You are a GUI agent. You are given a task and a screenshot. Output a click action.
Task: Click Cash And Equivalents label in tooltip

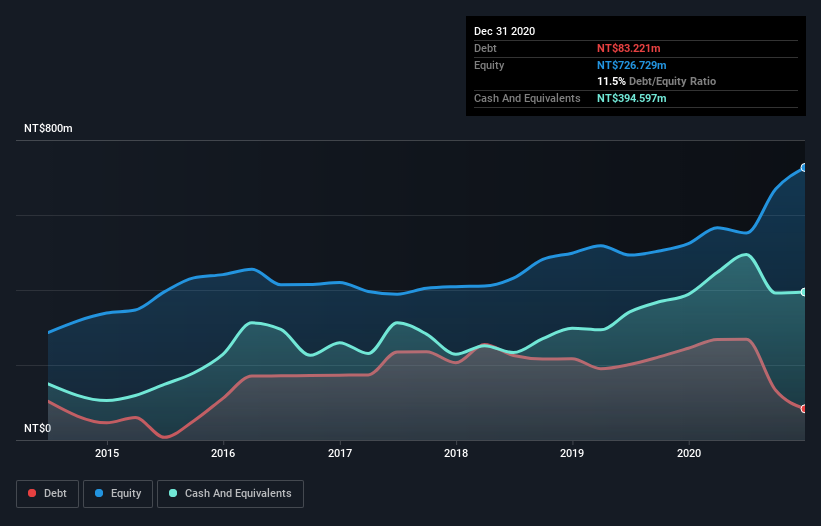click(x=527, y=98)
